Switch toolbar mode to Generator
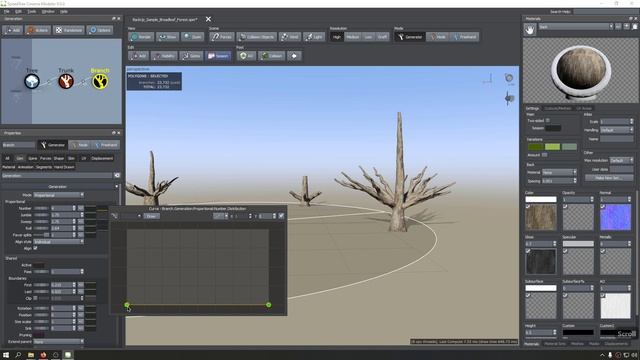The image size is (640, 360). pyautogui.click(x=410, y=37)
